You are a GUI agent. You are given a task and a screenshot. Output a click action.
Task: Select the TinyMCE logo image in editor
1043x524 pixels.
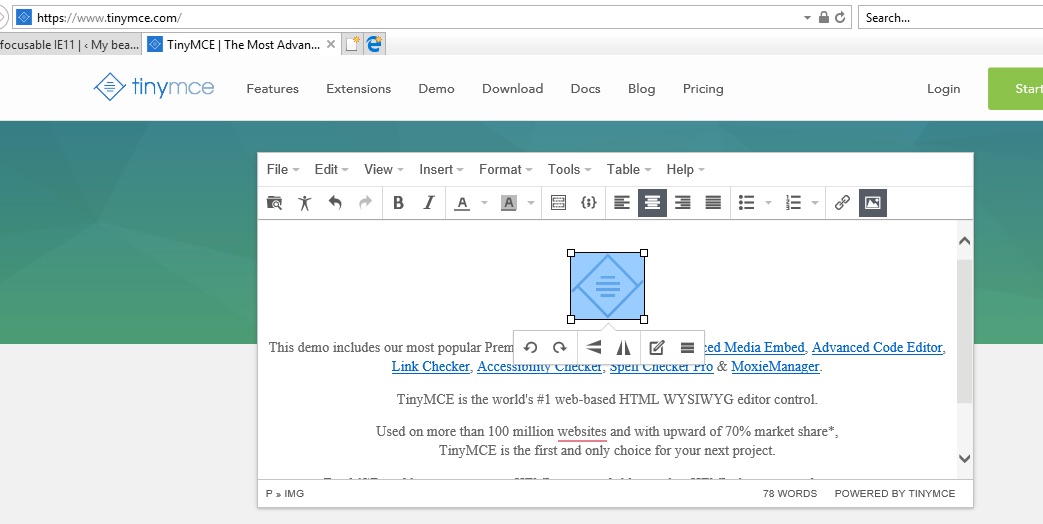tap(607, 286)
